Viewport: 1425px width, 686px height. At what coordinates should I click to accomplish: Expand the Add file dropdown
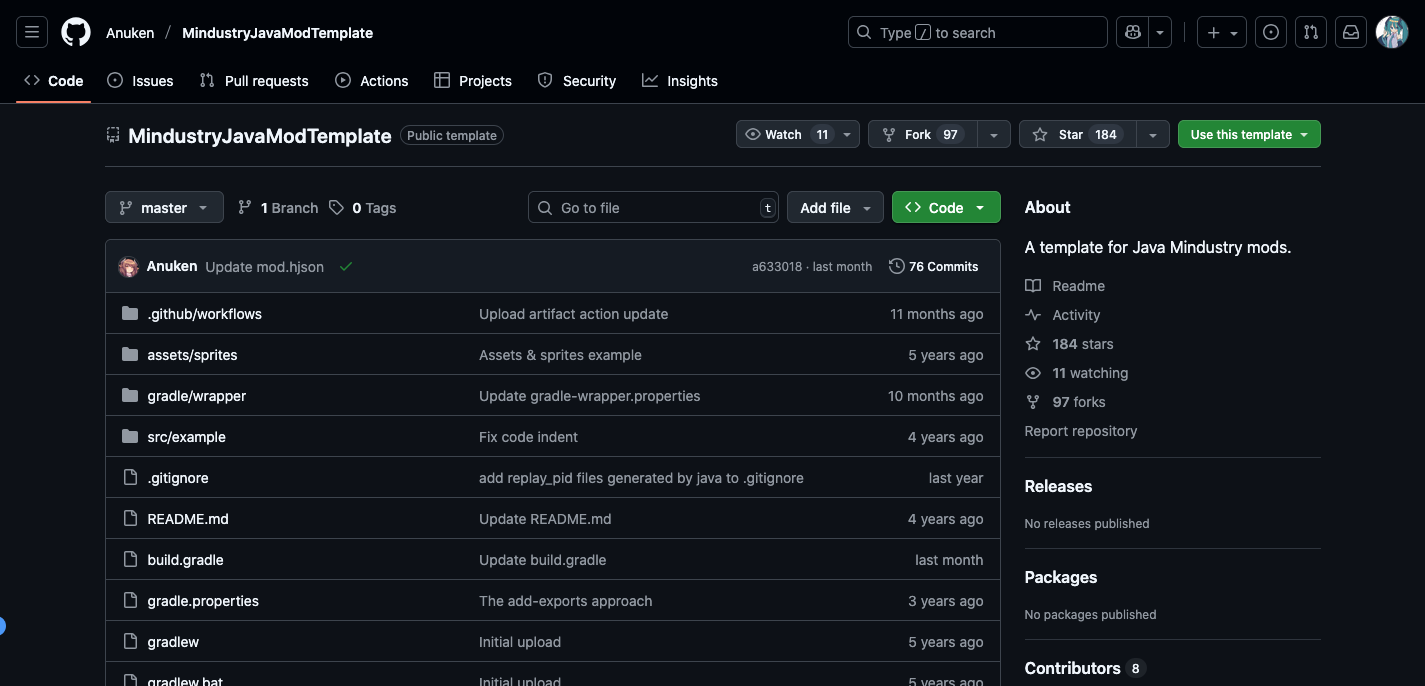coord(834,208)
